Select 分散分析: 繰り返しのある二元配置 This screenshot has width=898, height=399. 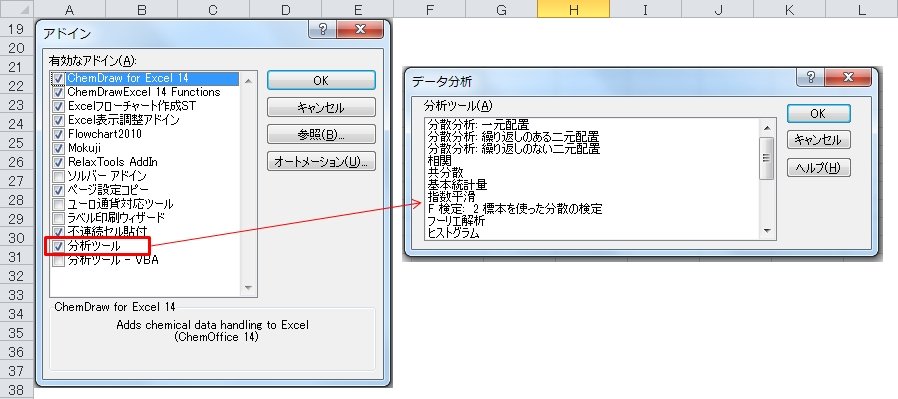pos(513,137)
